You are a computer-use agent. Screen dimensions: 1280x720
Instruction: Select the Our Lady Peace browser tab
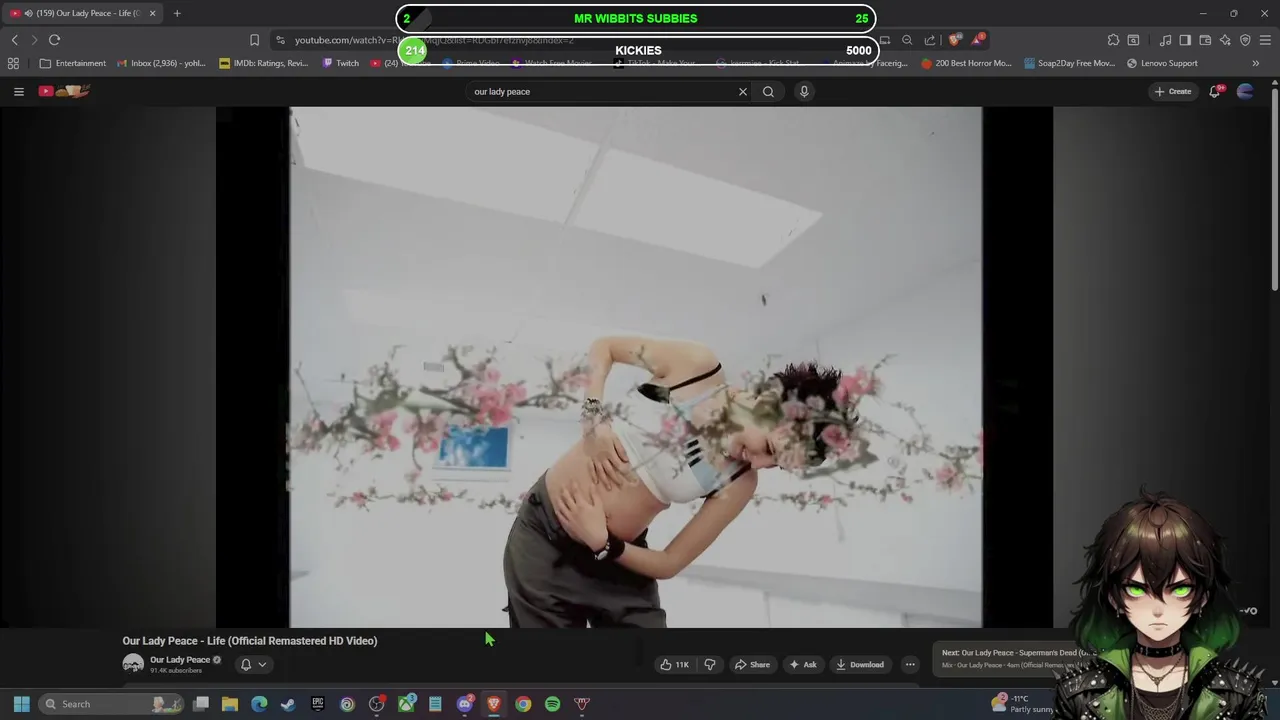click(x=83, y=13)
